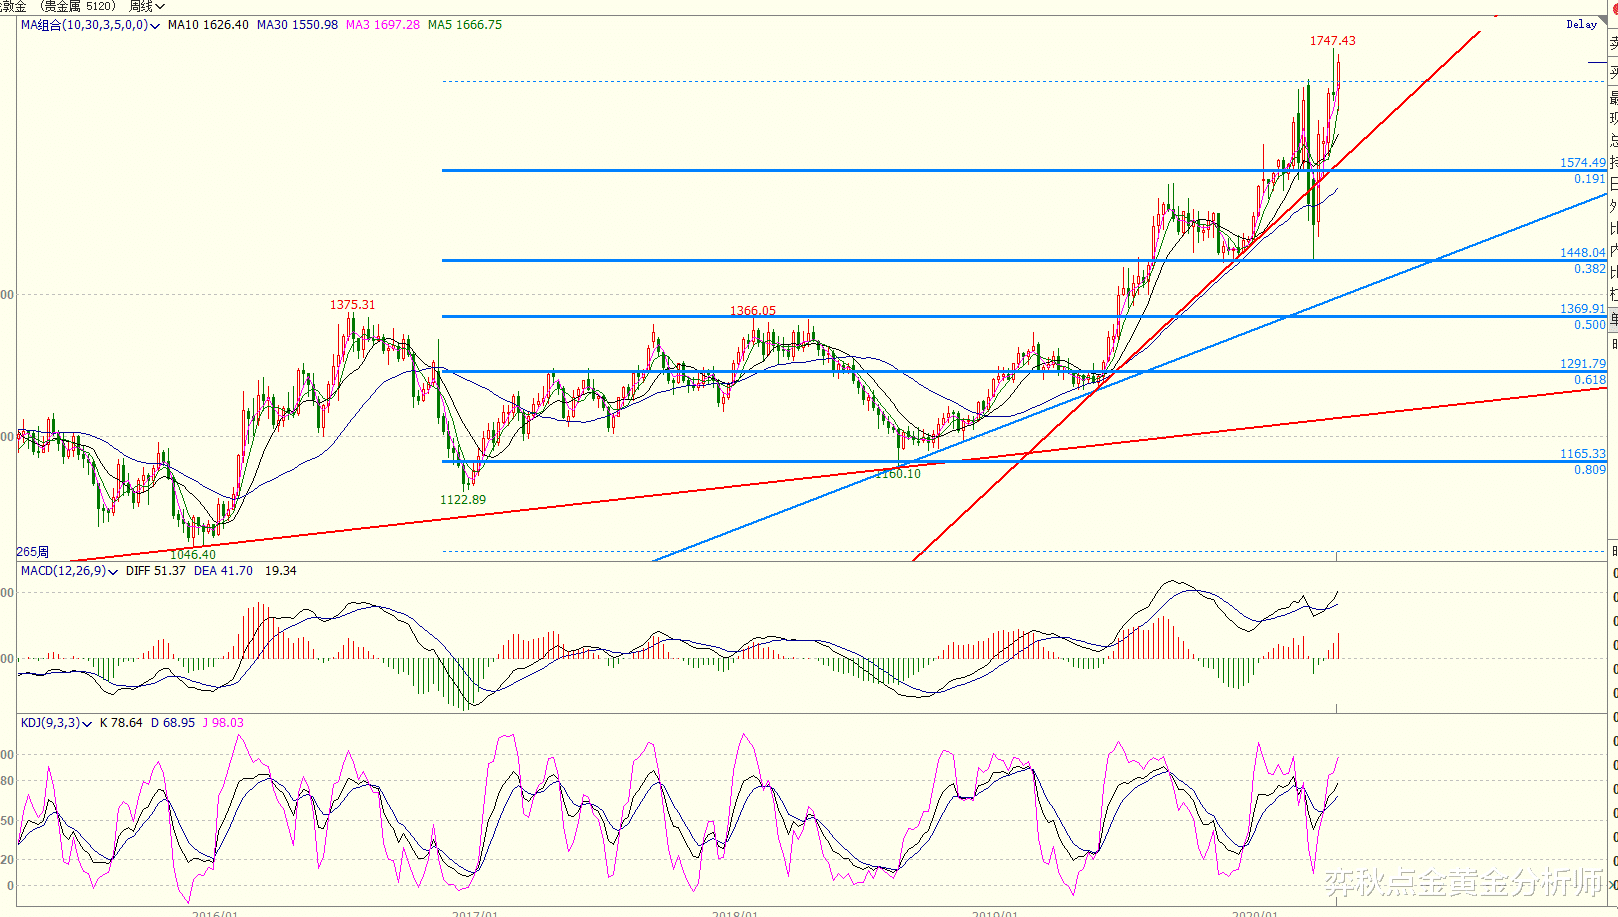Click the 1369.91 Fibonacci level price

[x=1583, y=309]
